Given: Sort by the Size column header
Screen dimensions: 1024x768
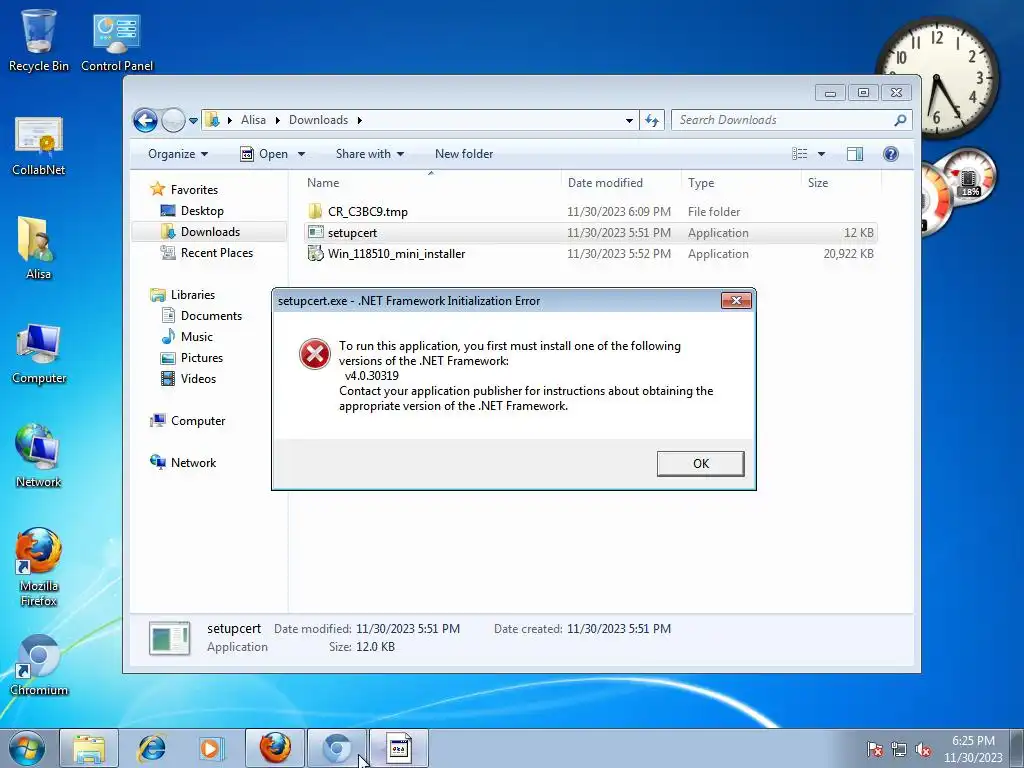Looking at the screenshot, I should point(839,183).
